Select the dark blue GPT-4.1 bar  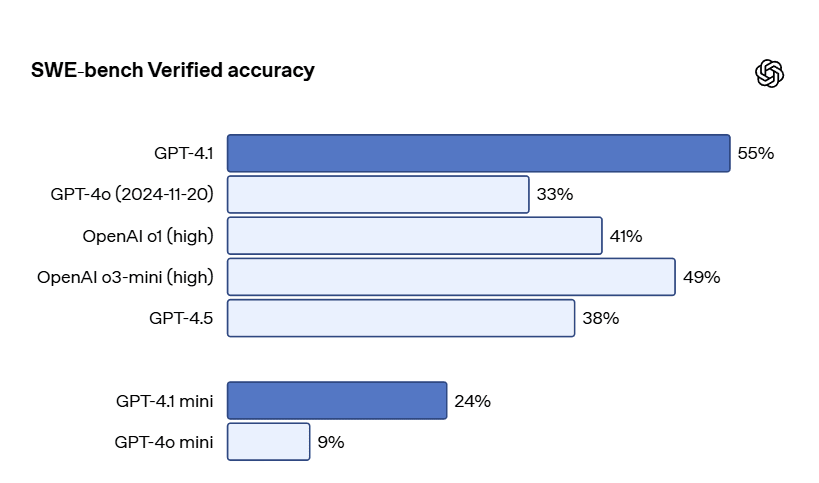pos(478,153)
